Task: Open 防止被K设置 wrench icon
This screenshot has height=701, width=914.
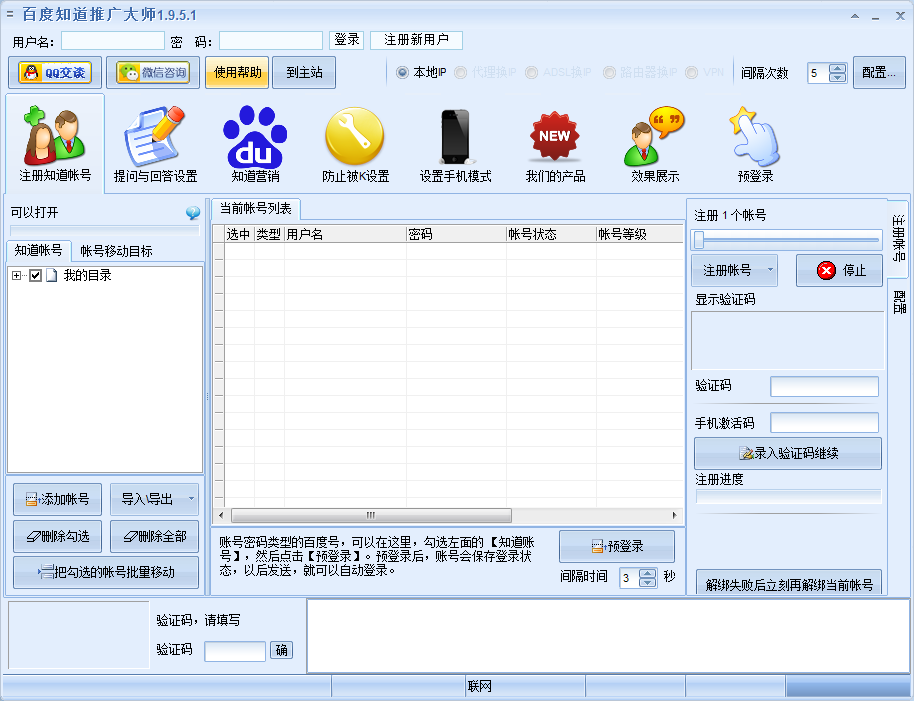Action: (355, 136)
